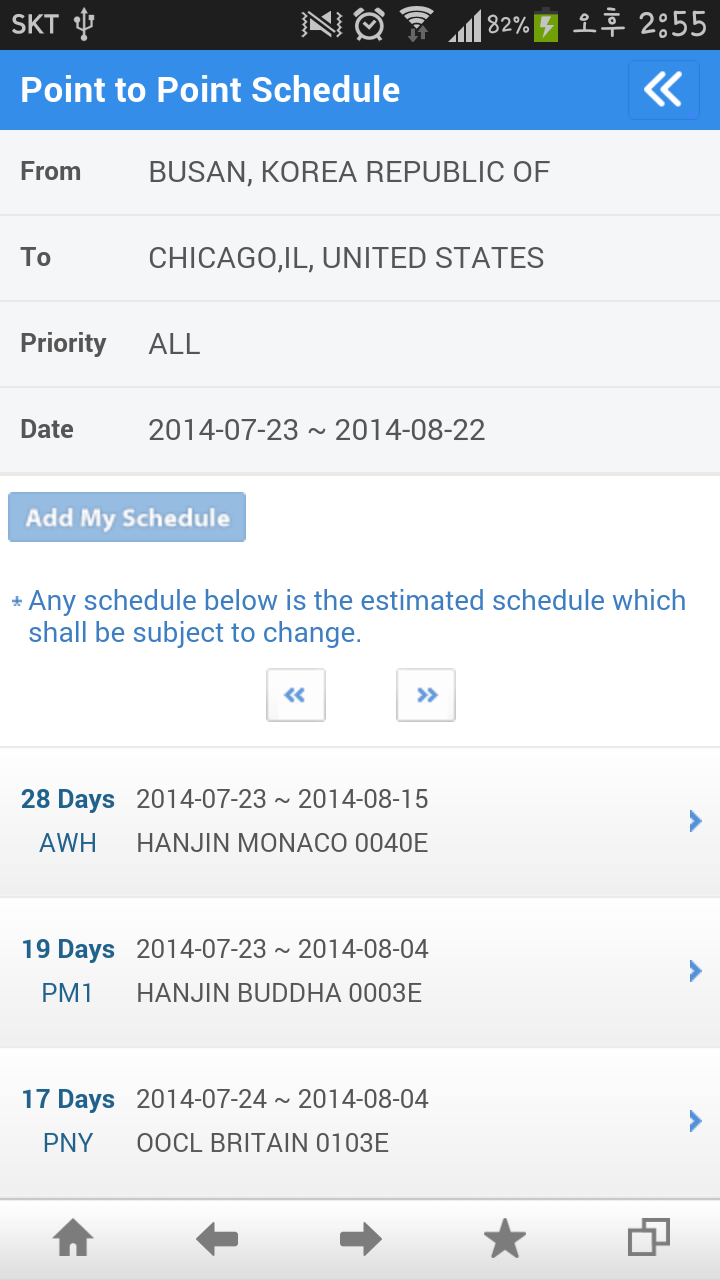Screen dimensions: 720x1280
Task: Tap the Priority ALL value
Action: click(174, 344)
